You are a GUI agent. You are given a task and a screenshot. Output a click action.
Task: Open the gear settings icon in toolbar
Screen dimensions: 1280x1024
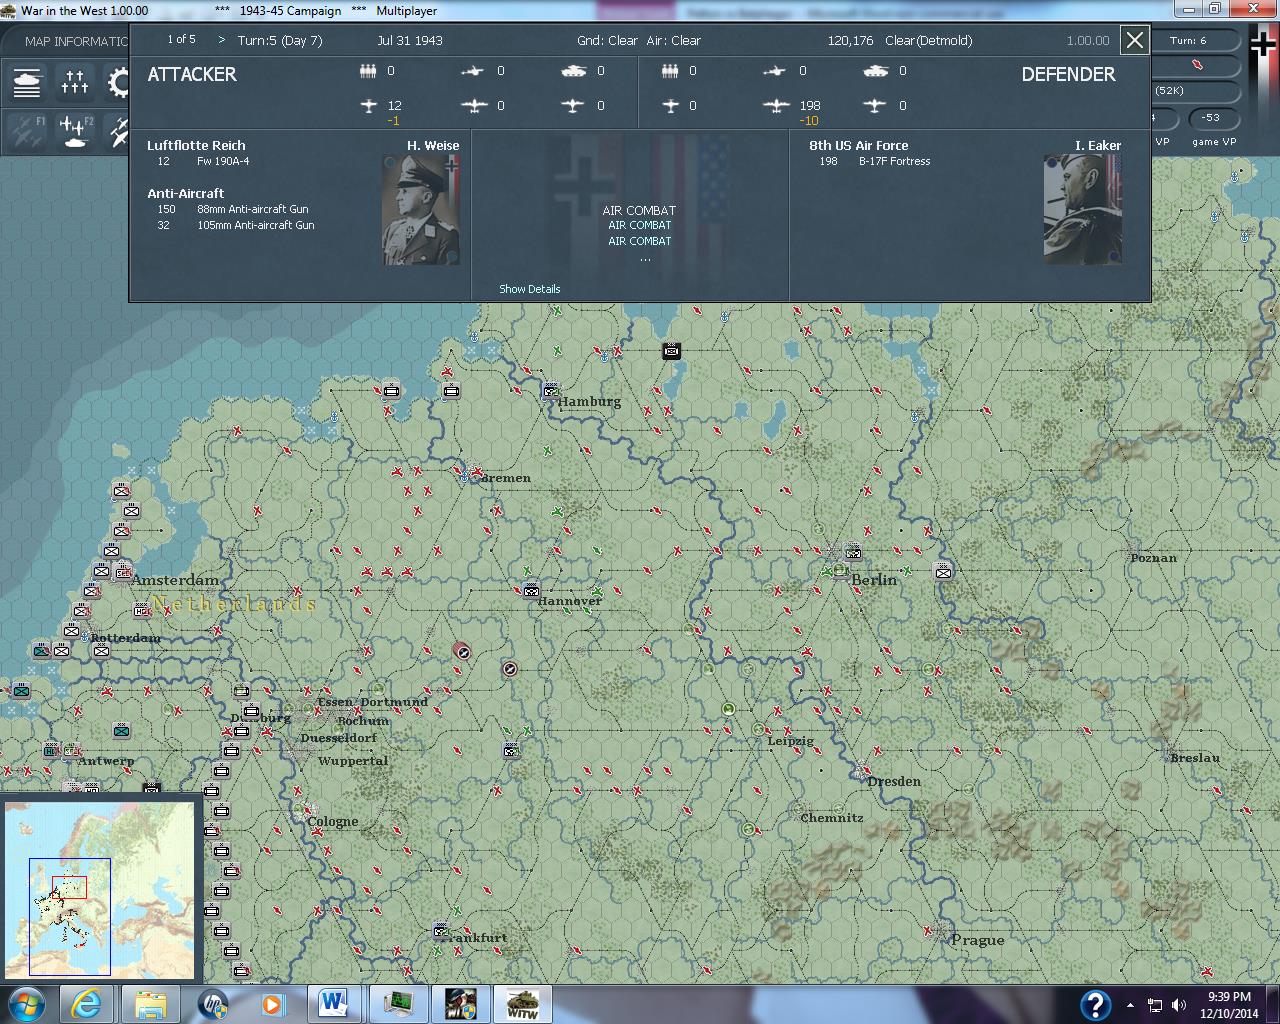[117, 82]
